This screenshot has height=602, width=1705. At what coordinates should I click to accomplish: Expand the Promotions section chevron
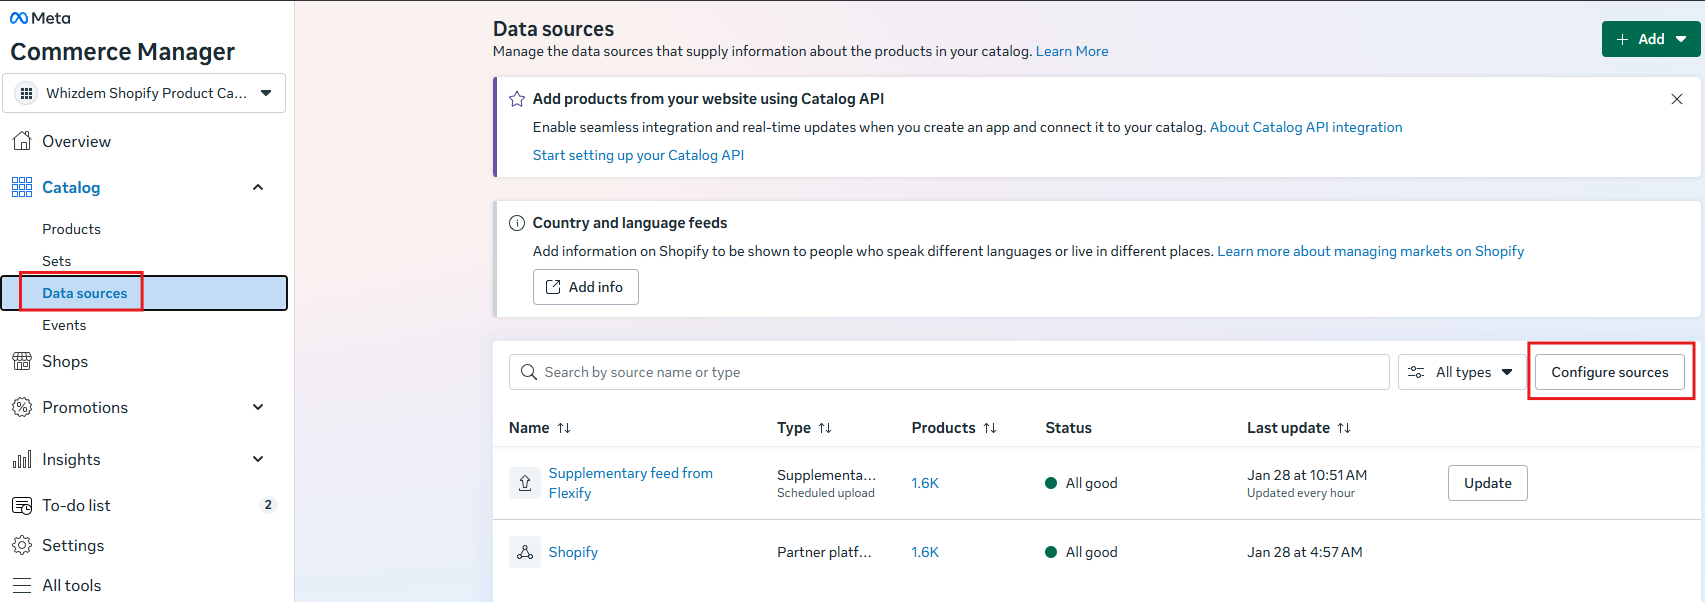(258, 407)
